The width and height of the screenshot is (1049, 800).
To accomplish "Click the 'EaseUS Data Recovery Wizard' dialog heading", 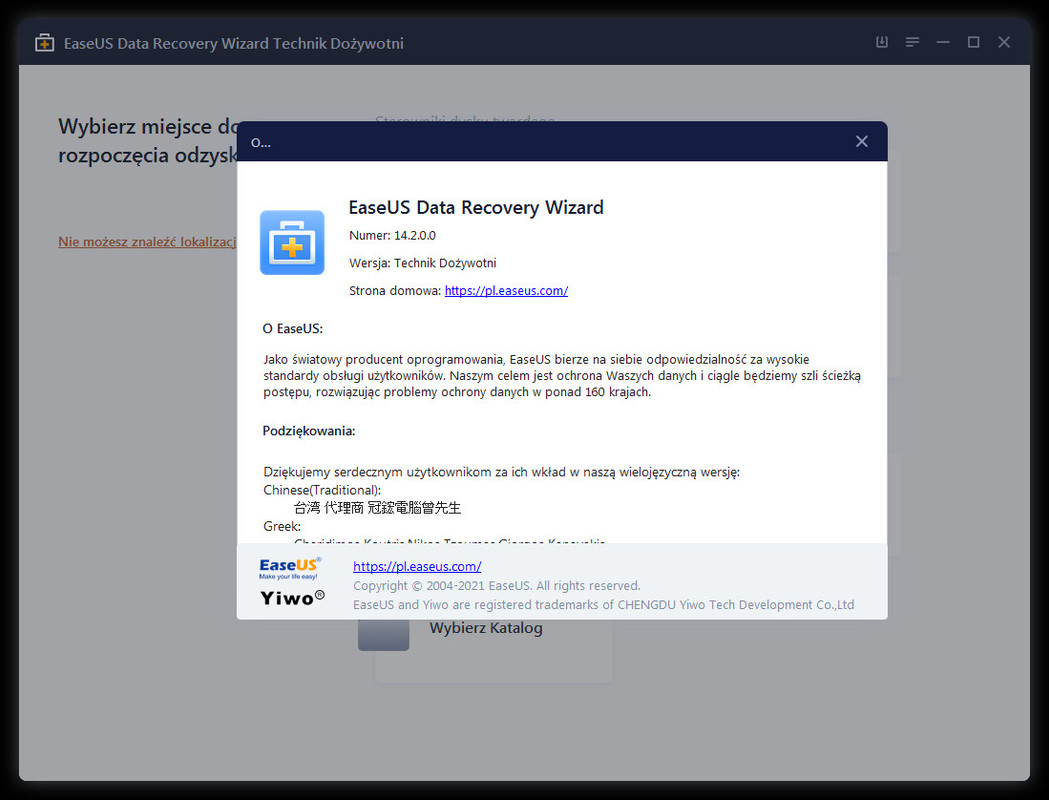I will pyautogui.click(x=476, y=207).
